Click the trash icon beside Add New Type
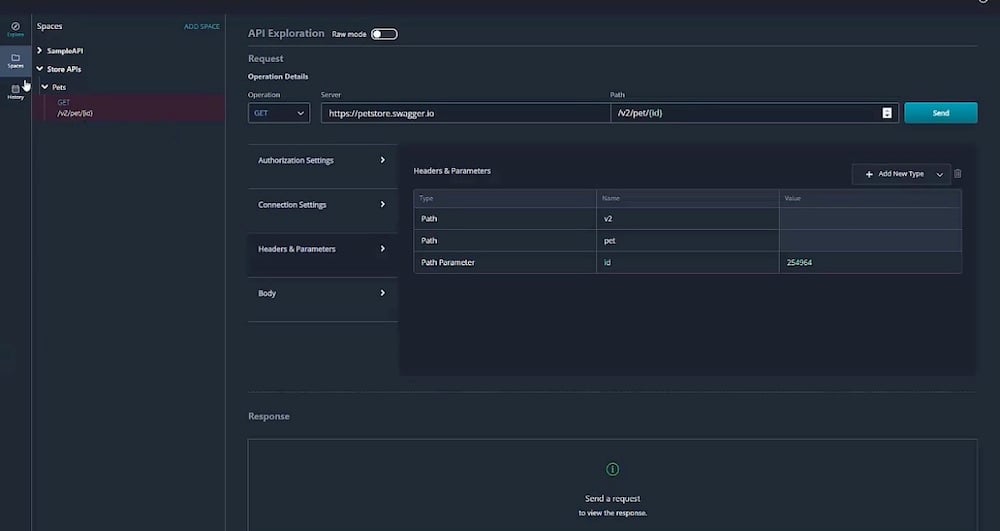Screen dimensions: 1000x531 pos(957,174)
